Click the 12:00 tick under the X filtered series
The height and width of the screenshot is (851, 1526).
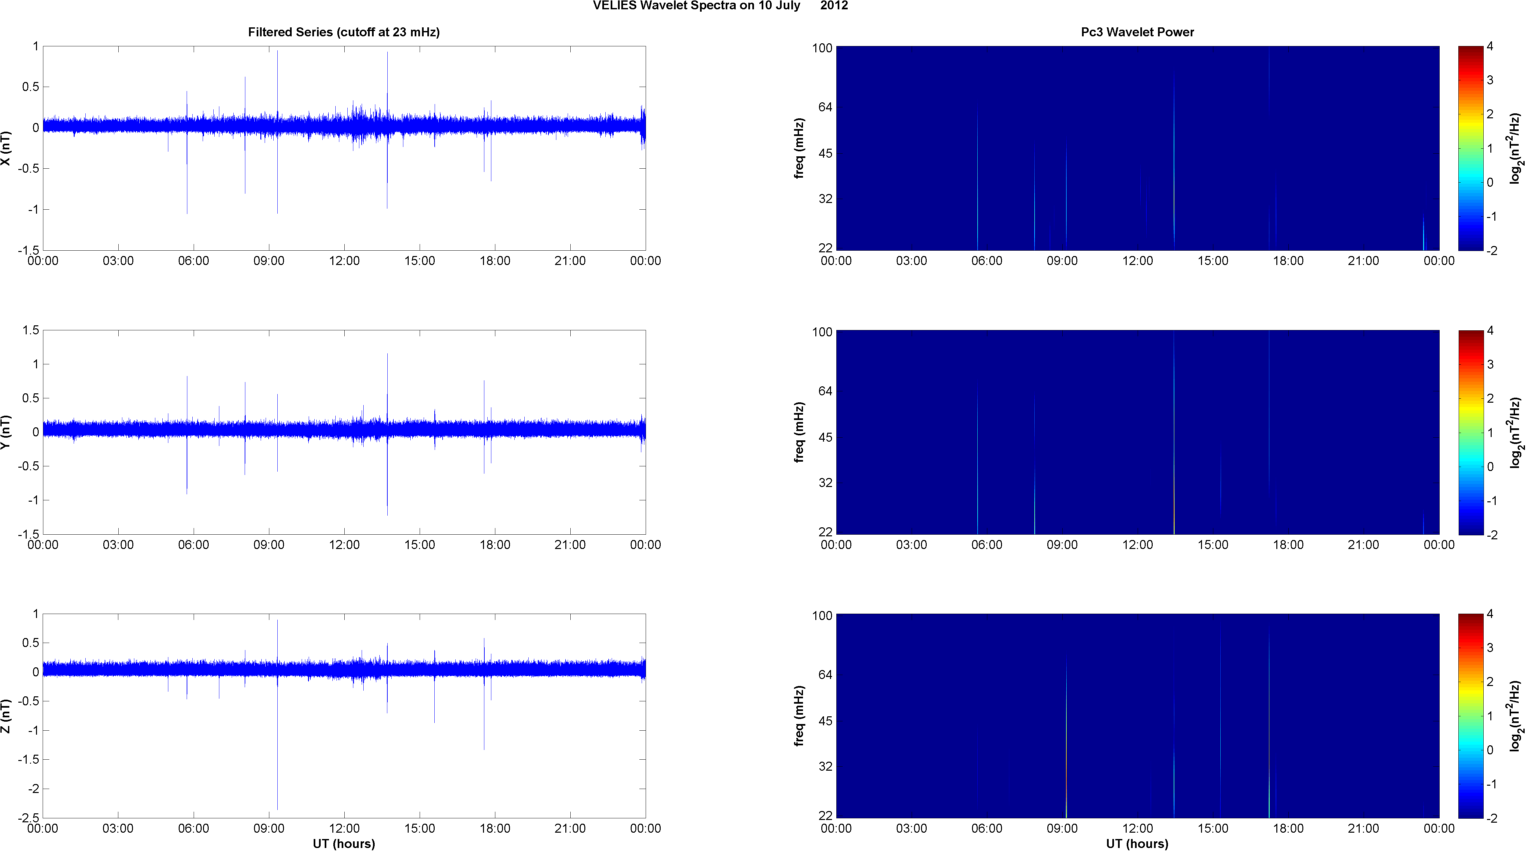(344, 261)
